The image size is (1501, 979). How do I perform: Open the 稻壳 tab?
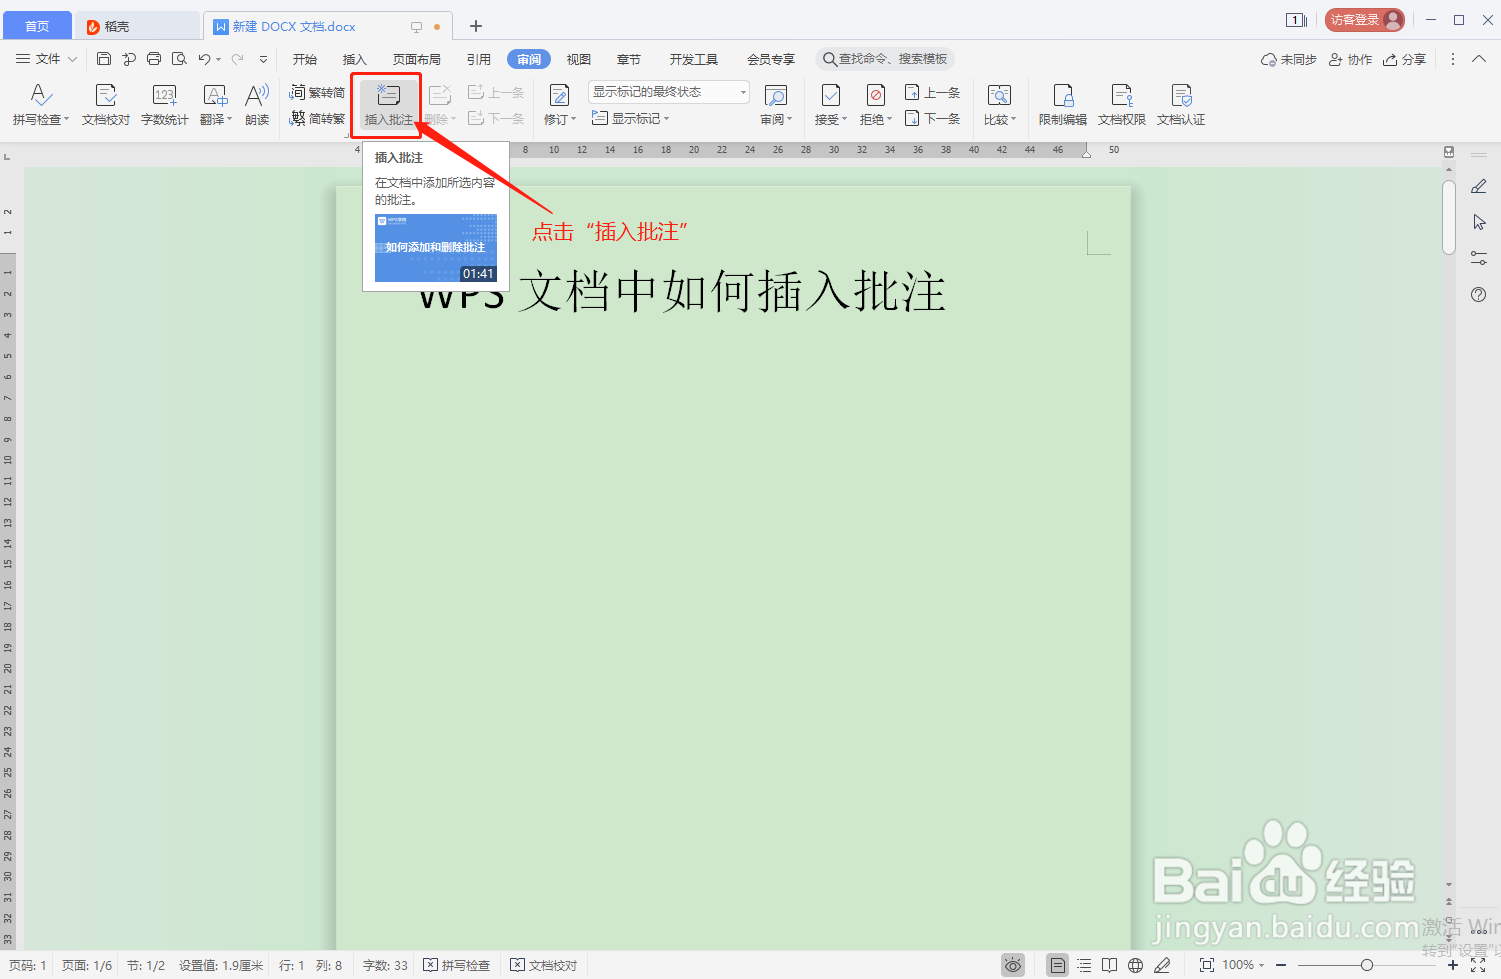pos(138,26)
